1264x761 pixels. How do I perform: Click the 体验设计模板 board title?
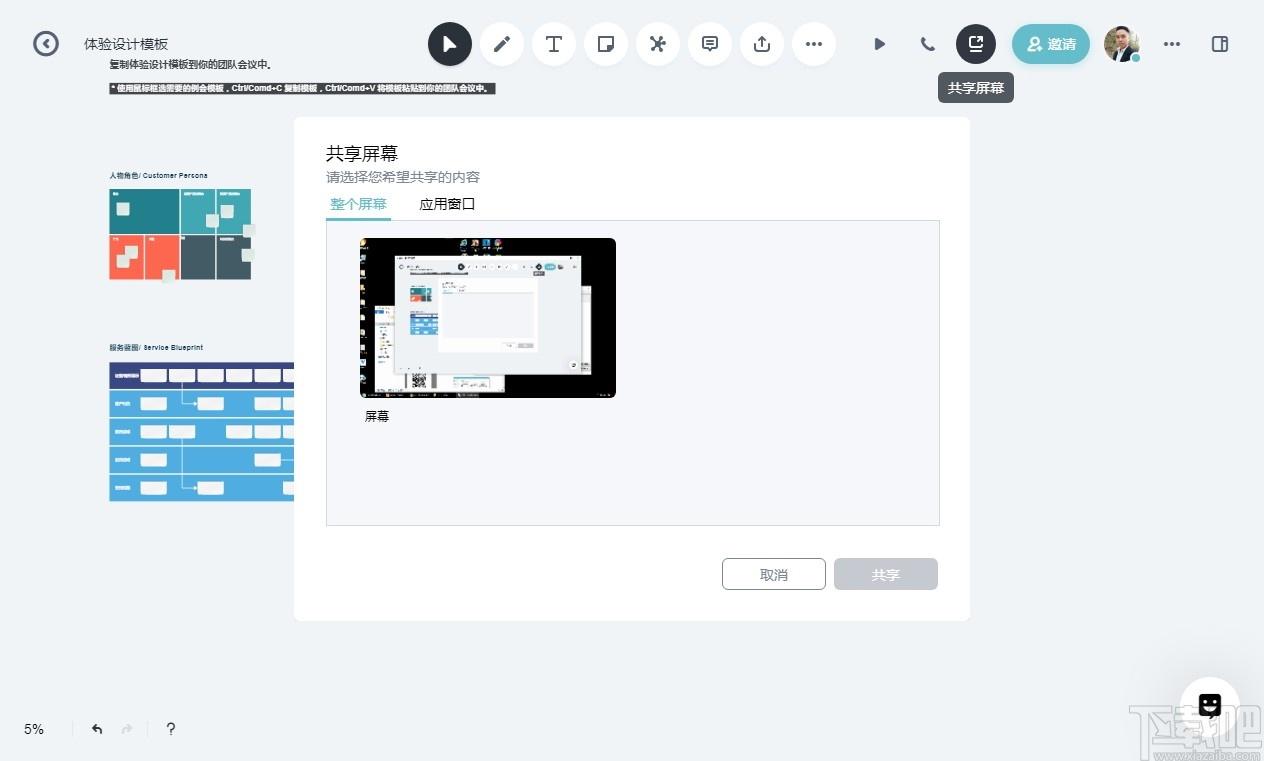coord(126,44)
